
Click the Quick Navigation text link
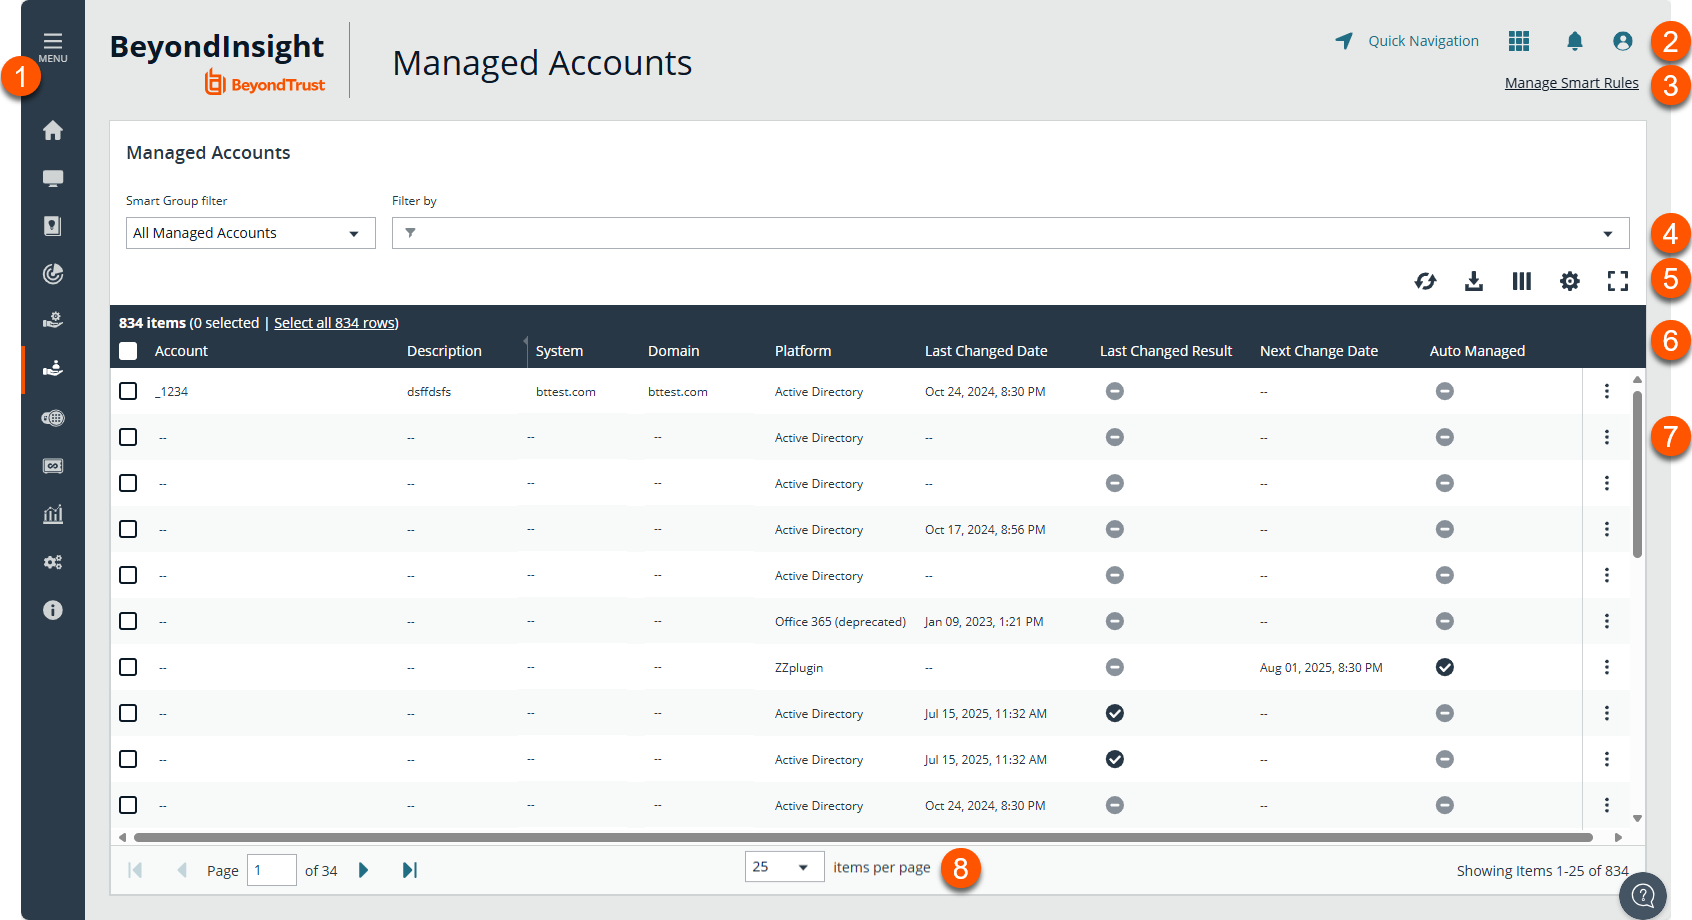1423,41
